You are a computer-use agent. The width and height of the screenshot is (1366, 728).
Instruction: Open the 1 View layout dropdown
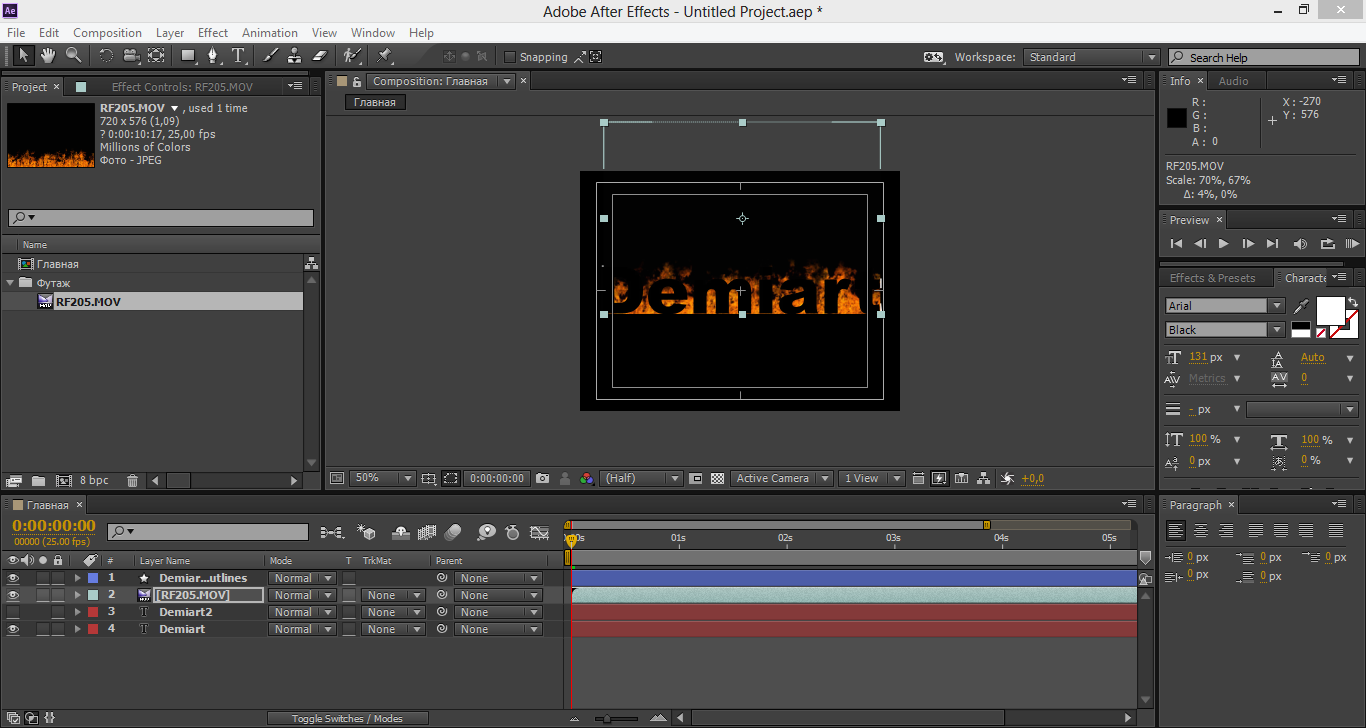[x=871, y=479]
